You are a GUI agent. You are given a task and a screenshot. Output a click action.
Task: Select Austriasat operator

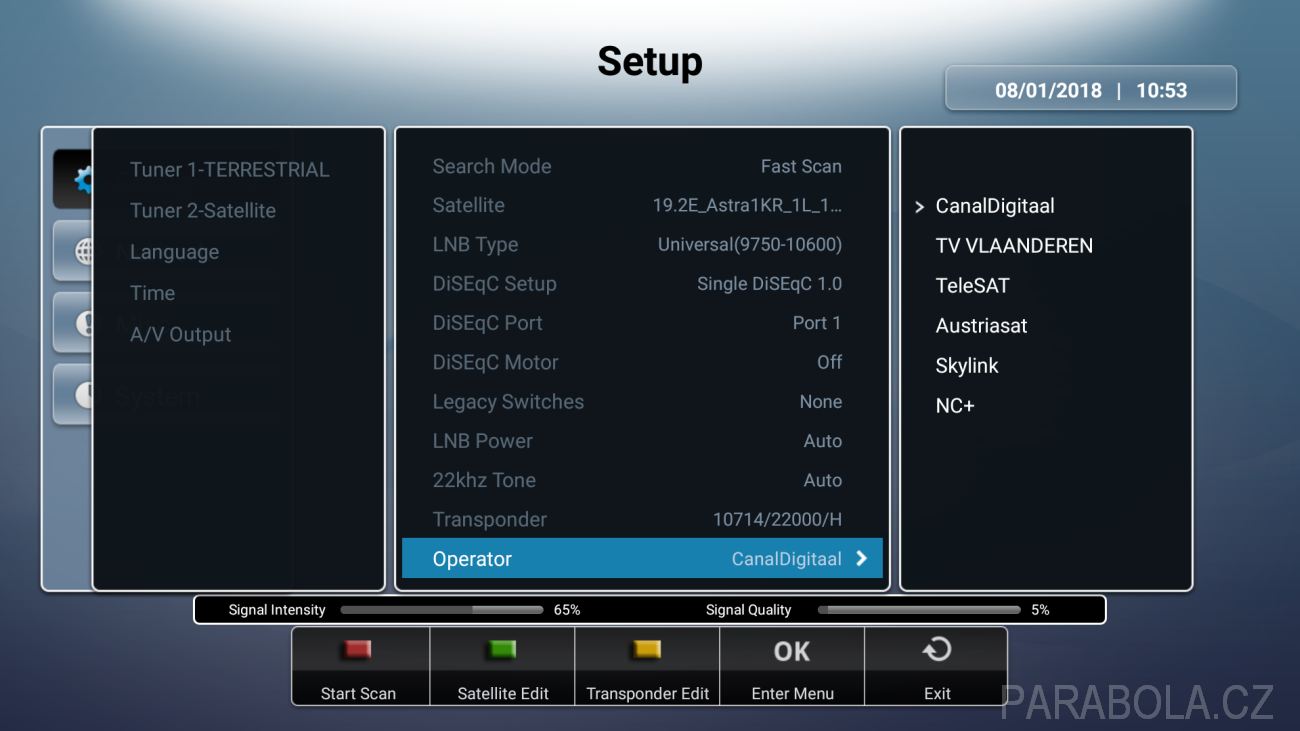pyautogui.click(x=981, y=326)
